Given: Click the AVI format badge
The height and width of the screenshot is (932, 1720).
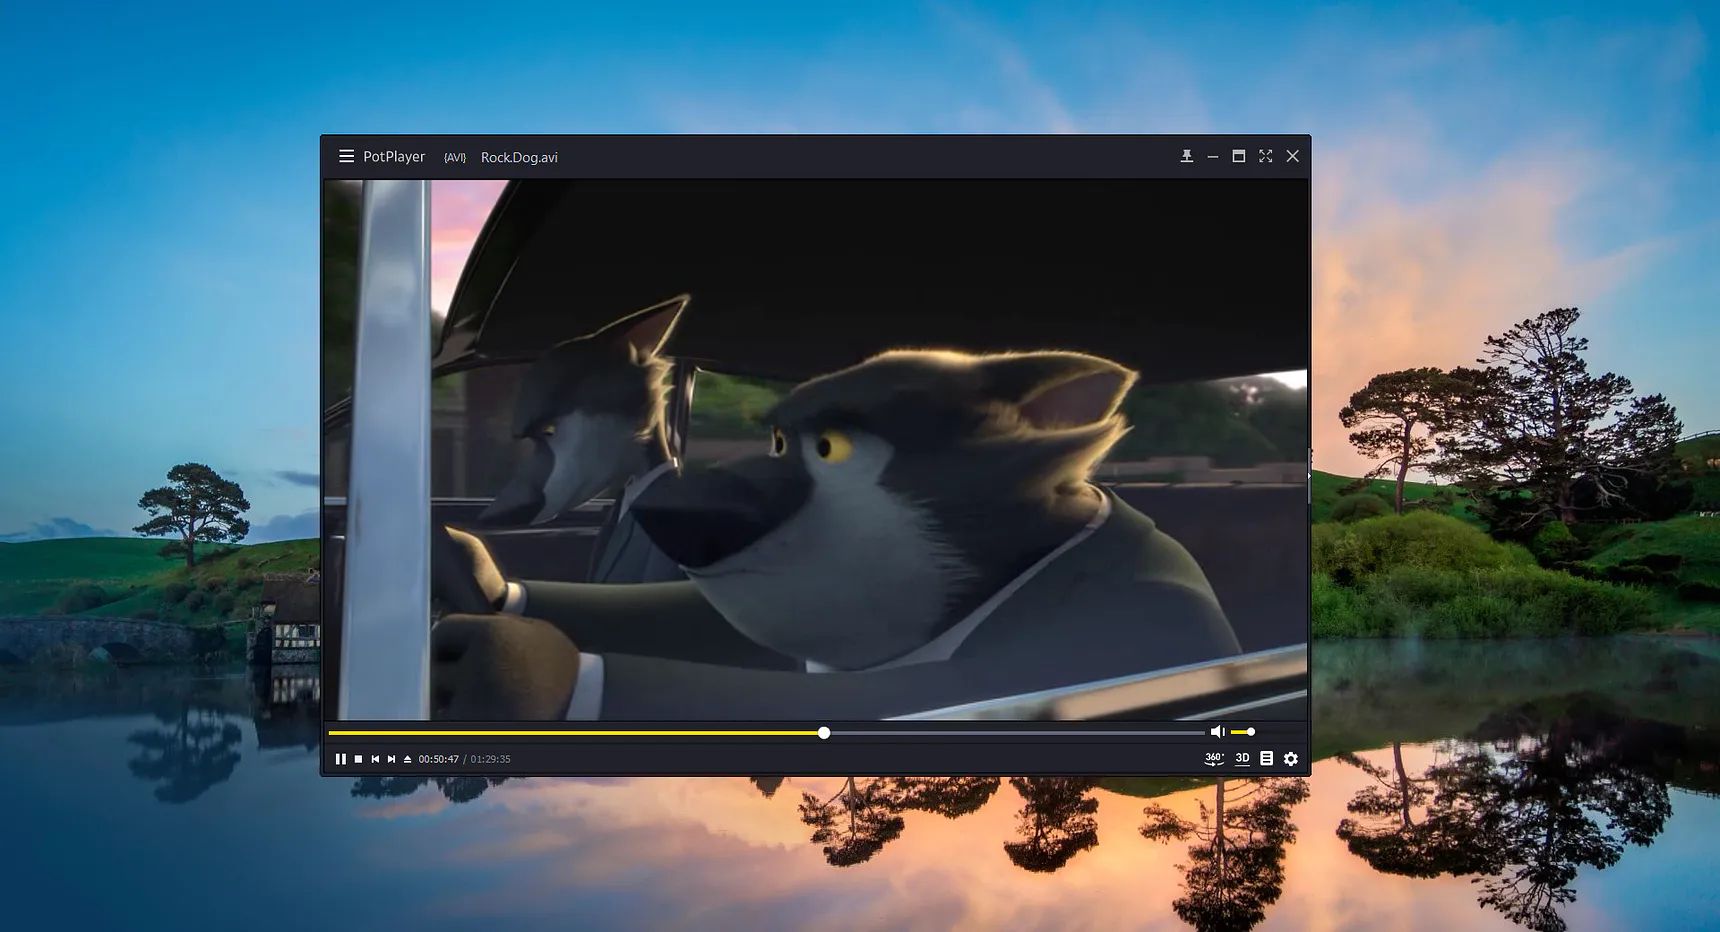Looking at the screenshot, I should tap(455, 157).
